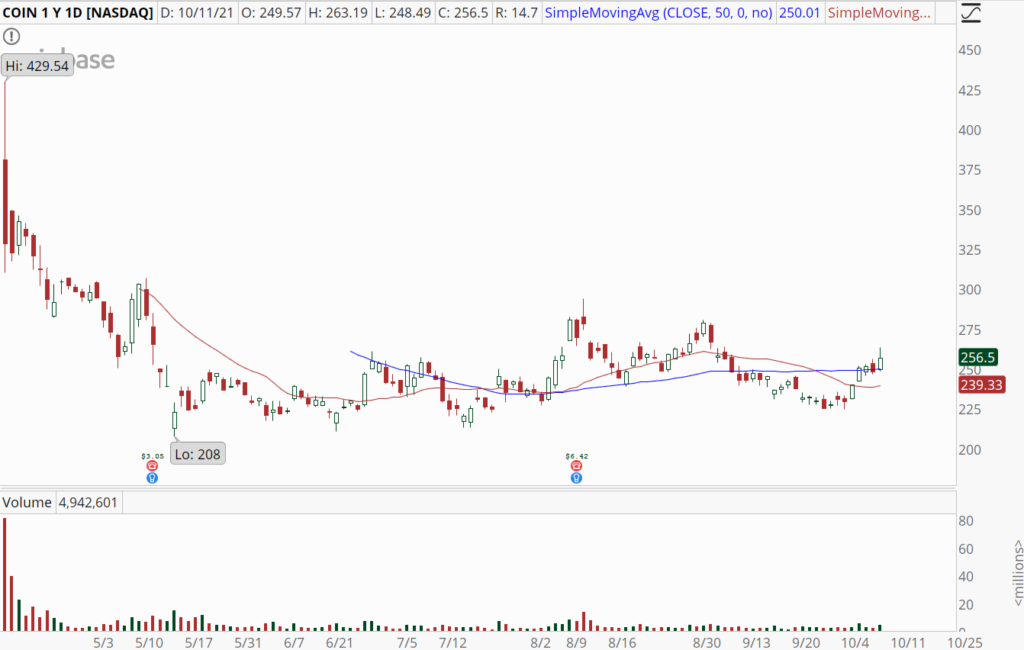Click the 80 volume axis label
Image resolution: width=1024 pixels, height=650 pixels.
point(966,521)
